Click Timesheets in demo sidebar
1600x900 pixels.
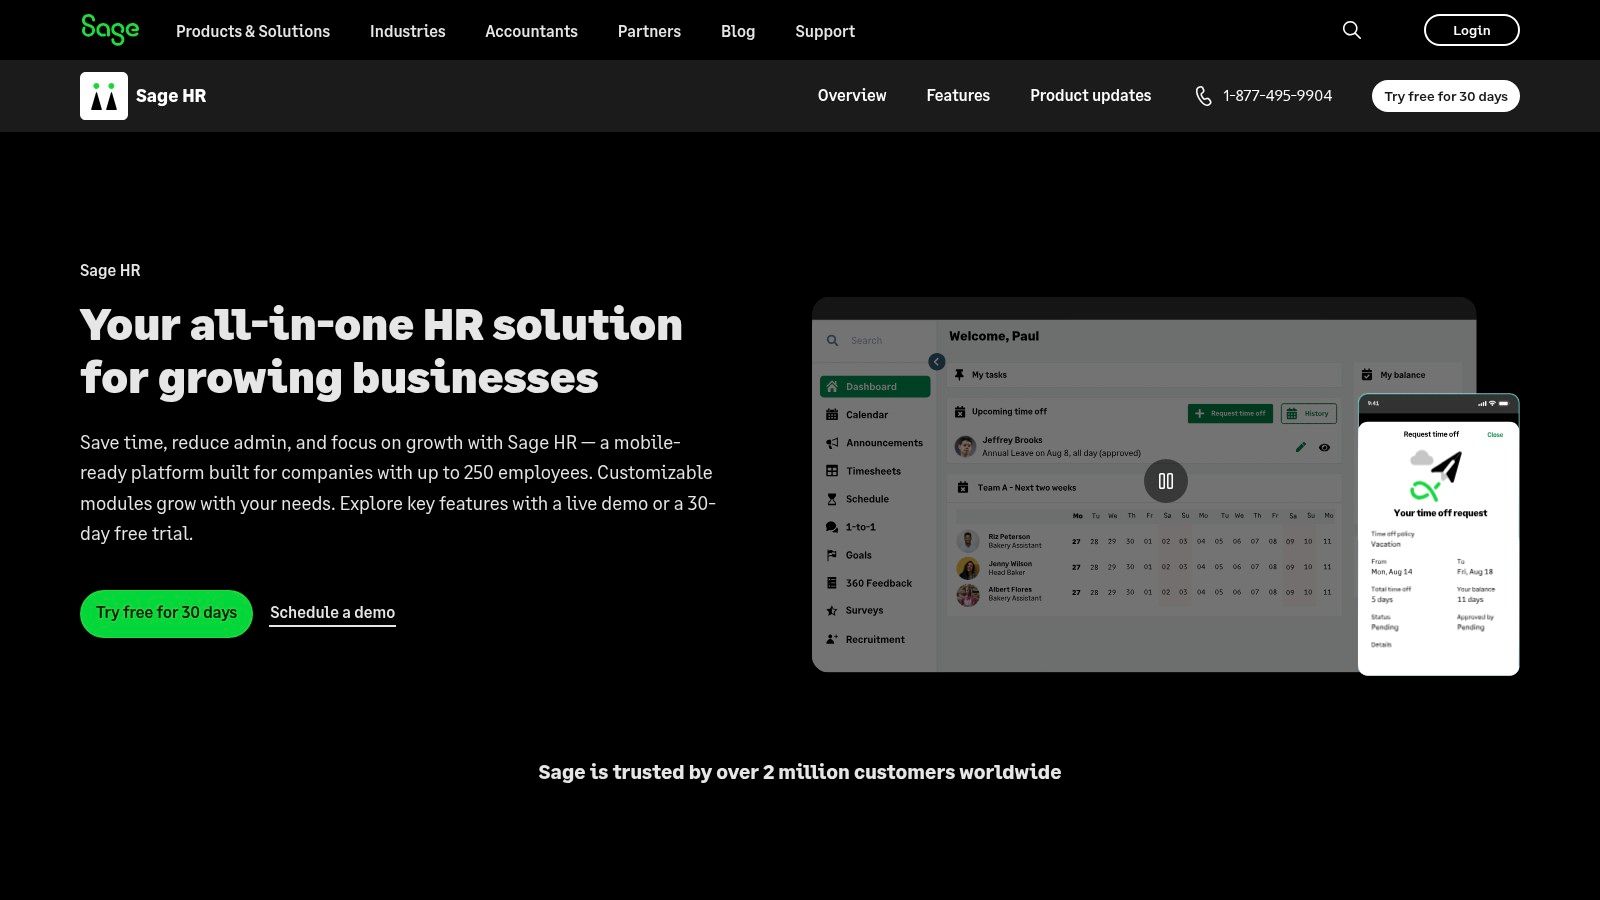click(x=864, y=471)
